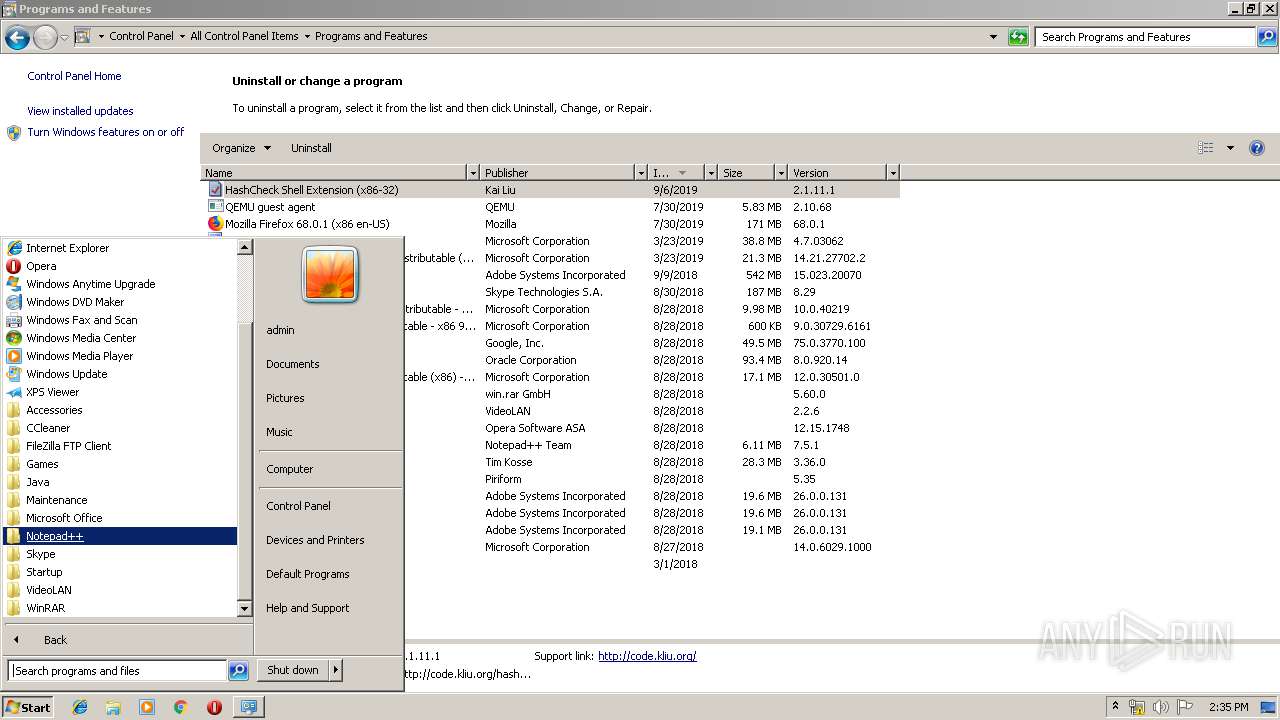Open Publisher column filter dropdown
Image resolution: width=1280 pixels, height=720 pixels.
pos(640,173)
